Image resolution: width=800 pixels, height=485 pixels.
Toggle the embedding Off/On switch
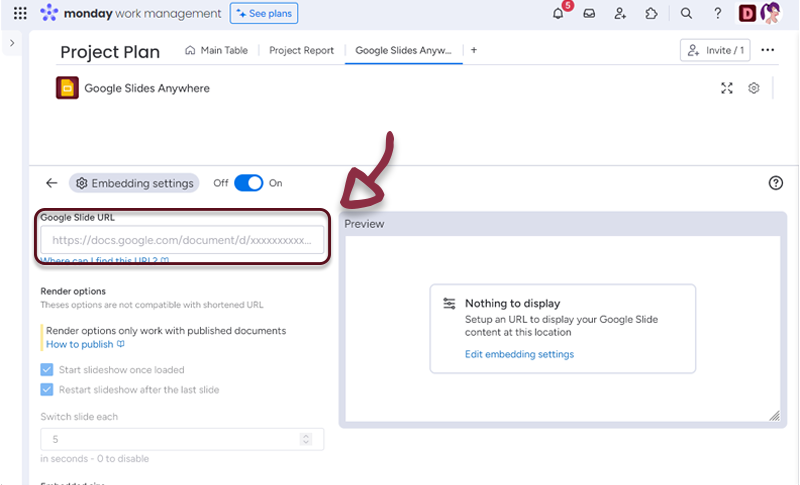[248, 183]
